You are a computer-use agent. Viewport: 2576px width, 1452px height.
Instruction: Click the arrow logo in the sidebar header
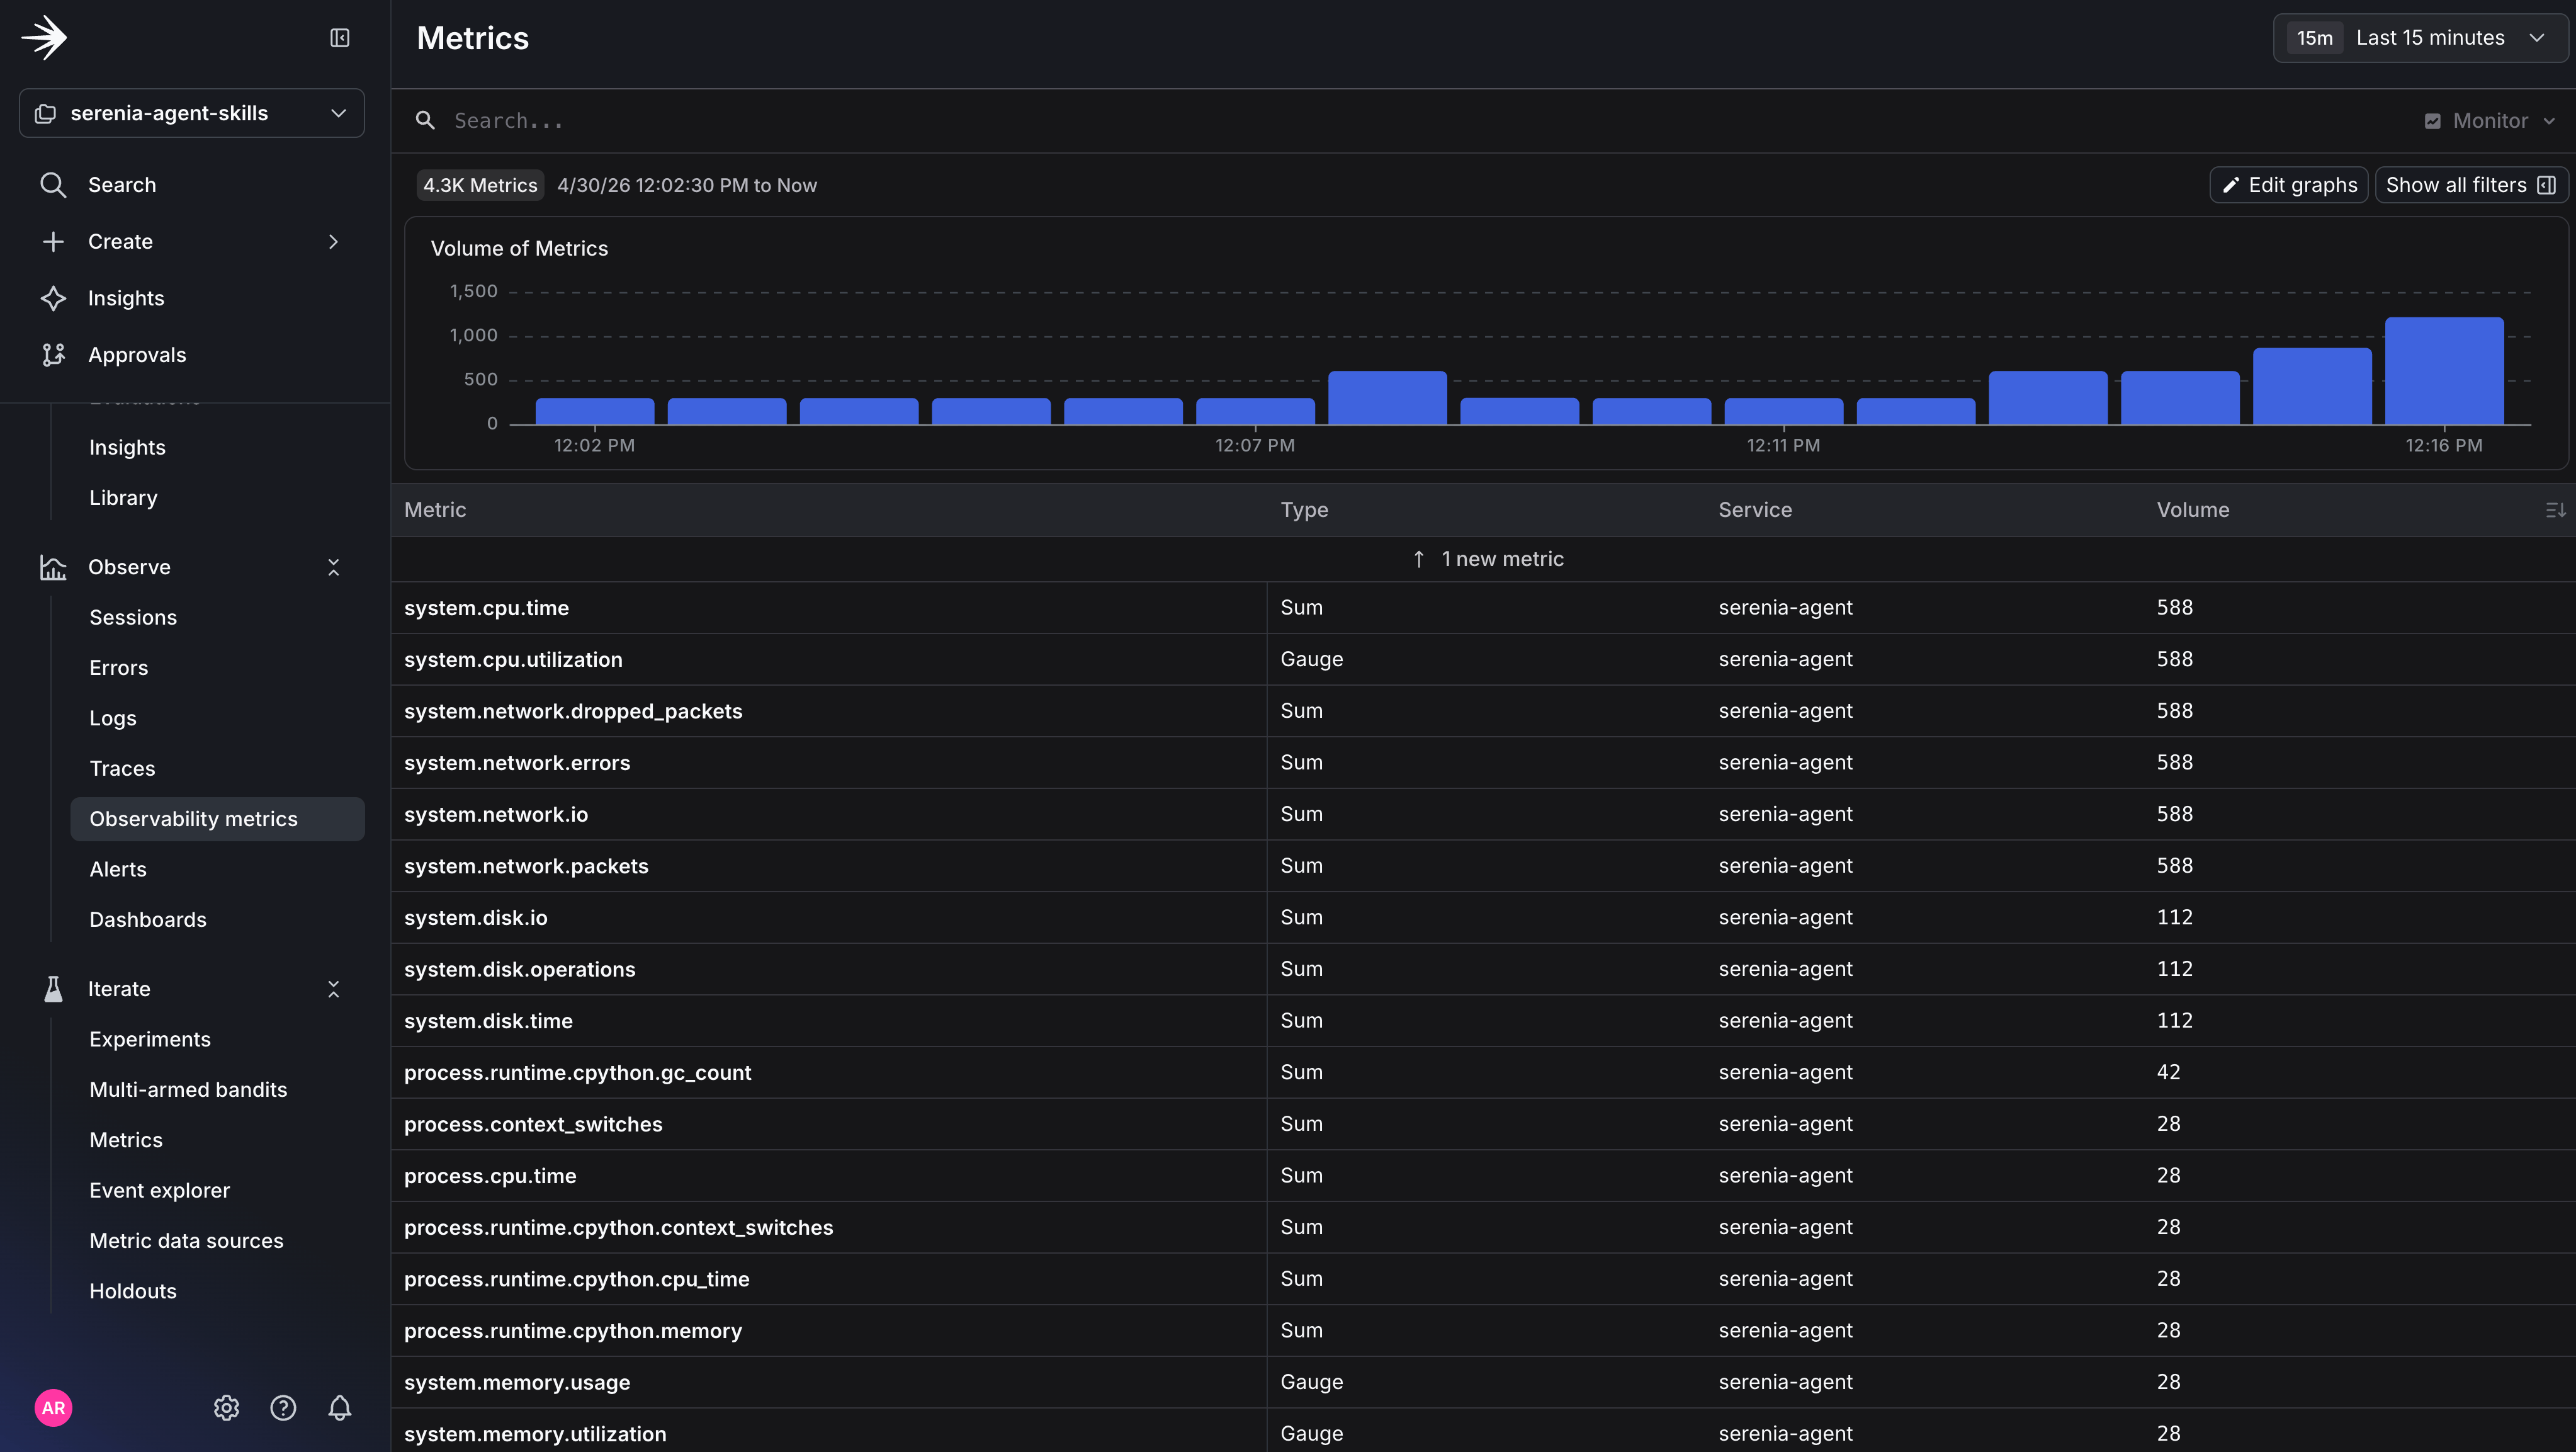pyautogui.click(x=44, y=38)
